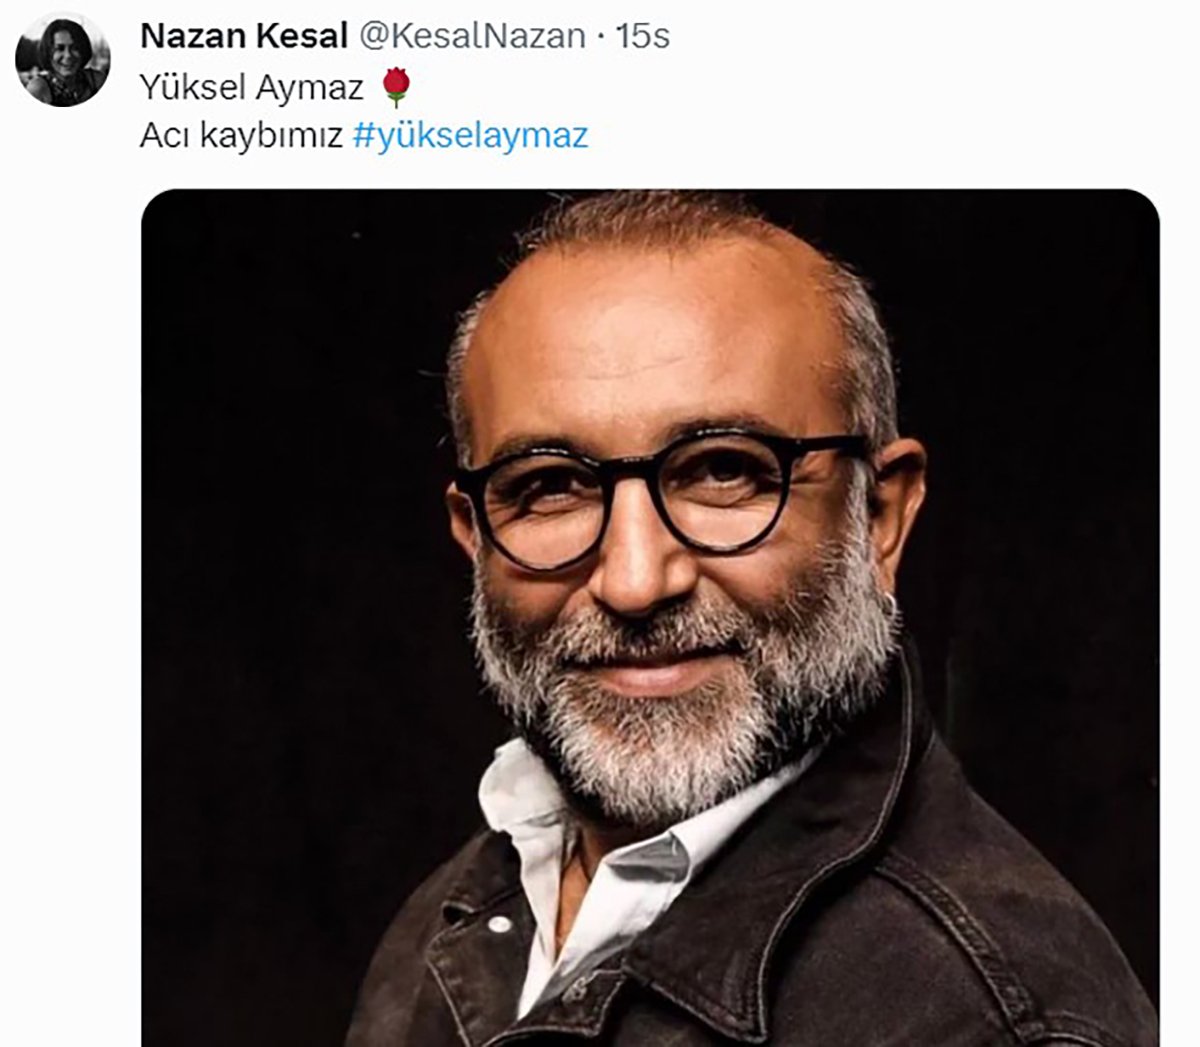
Task: Click the "Acı kaybımız" tweet text
Action: tap(241, 135)
